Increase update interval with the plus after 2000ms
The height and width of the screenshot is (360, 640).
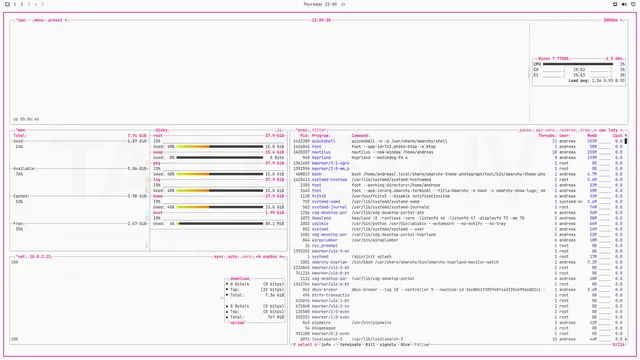click(621, 20)
